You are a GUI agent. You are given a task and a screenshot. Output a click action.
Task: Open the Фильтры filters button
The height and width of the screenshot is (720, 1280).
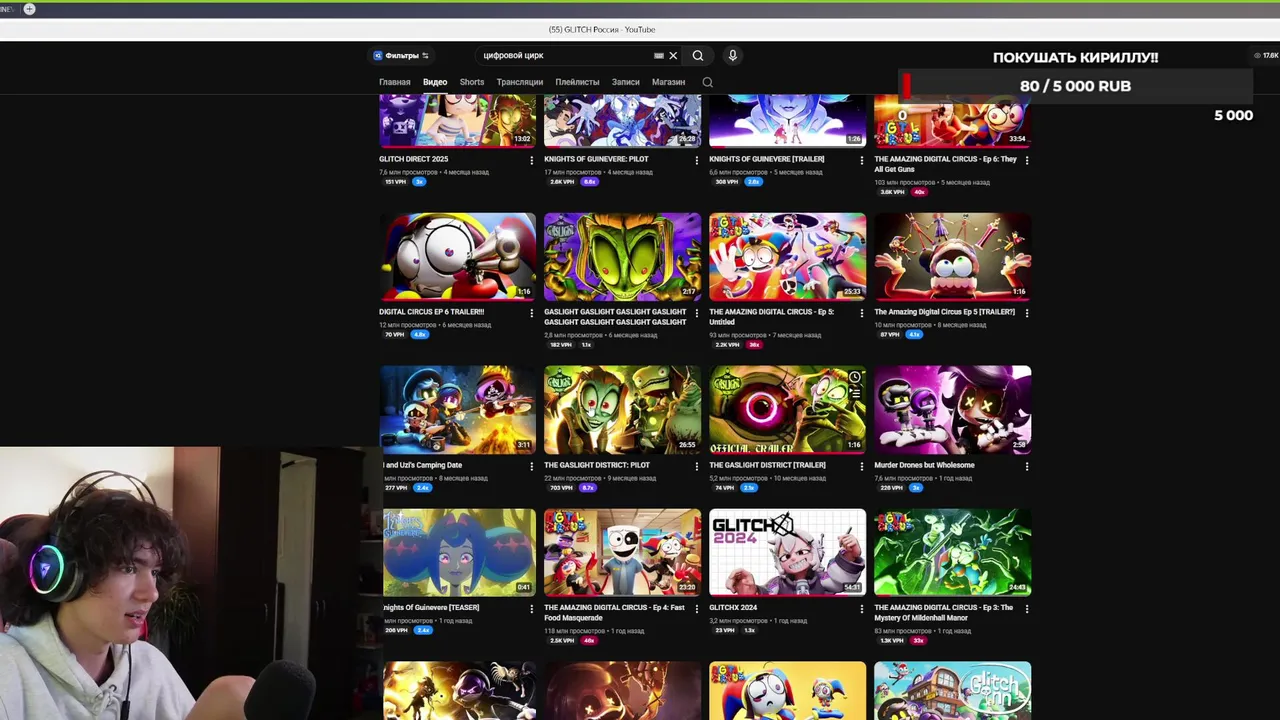tap(401, 56)
